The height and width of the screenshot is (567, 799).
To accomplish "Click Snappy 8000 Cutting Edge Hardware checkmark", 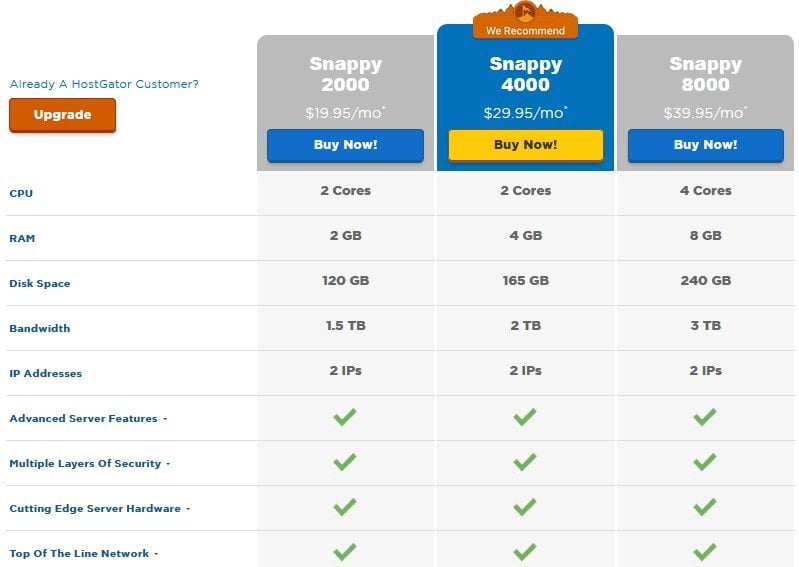I will coord(705,506).
